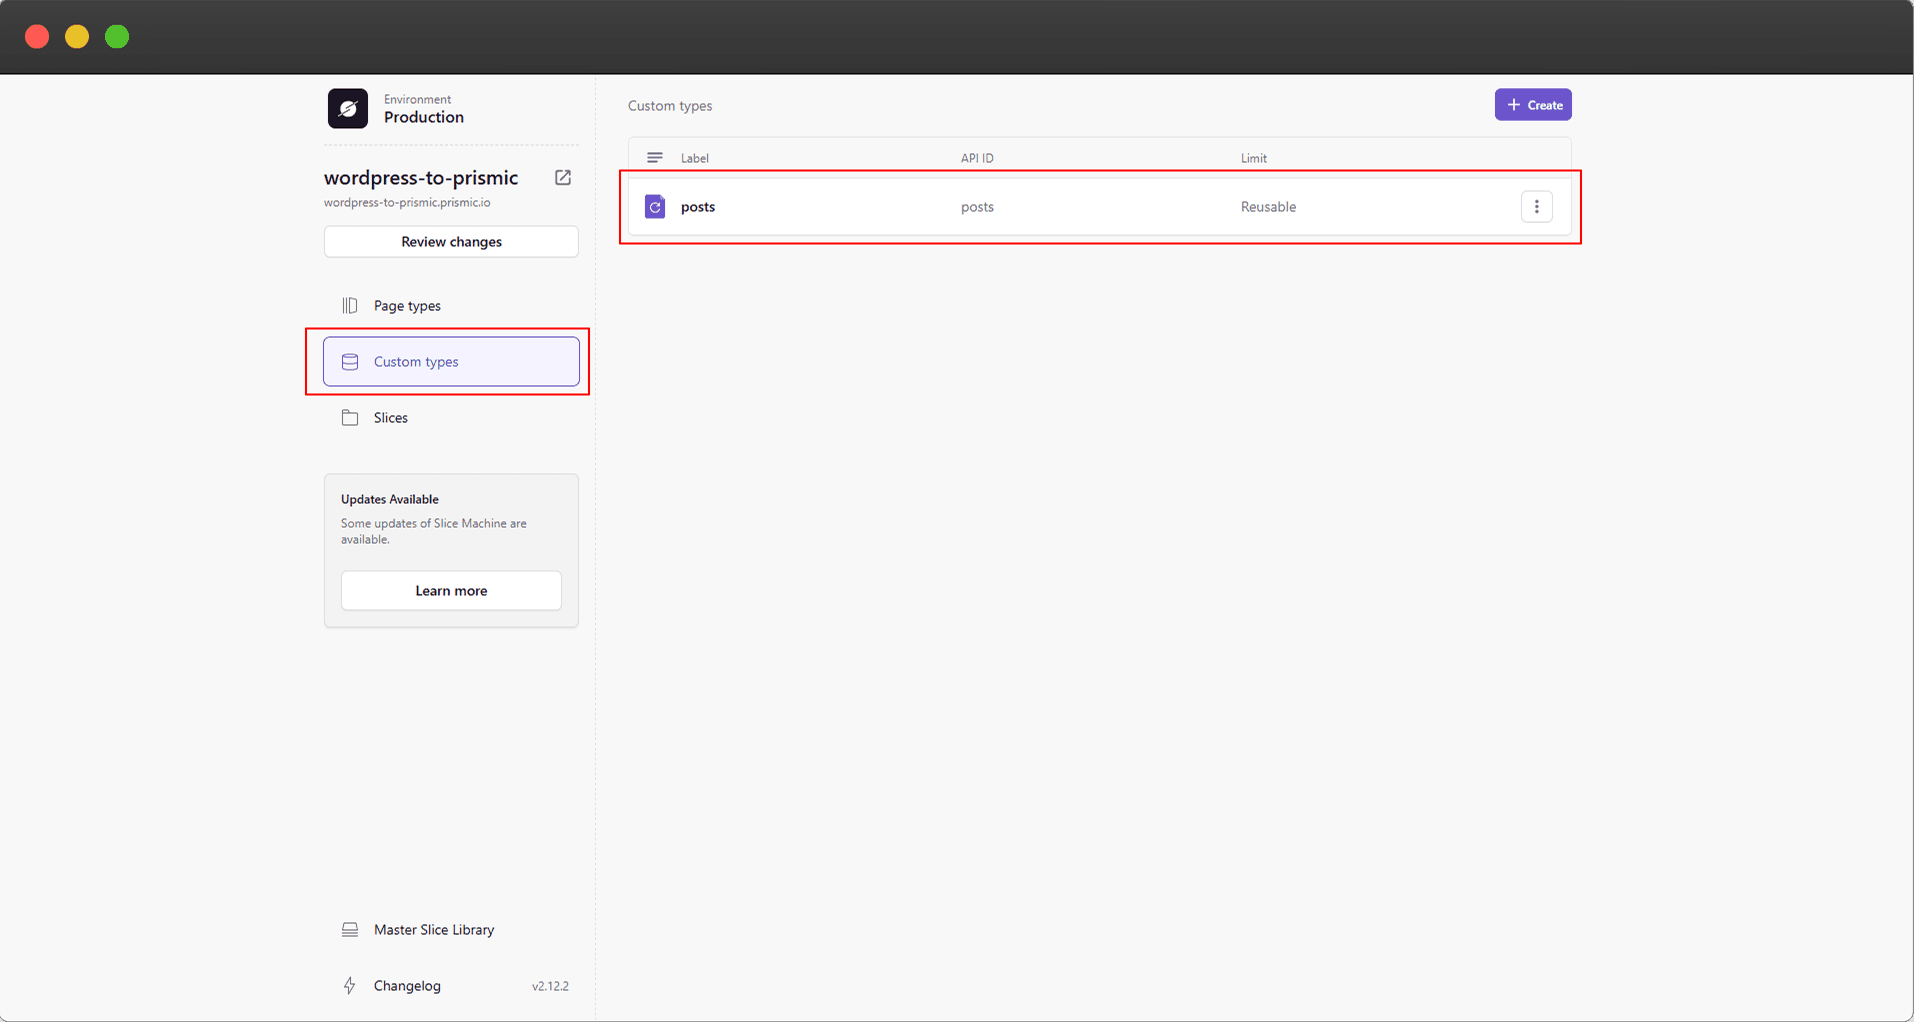Click the Review changes button
The image size is (1914, 1022).
point(451,241)
